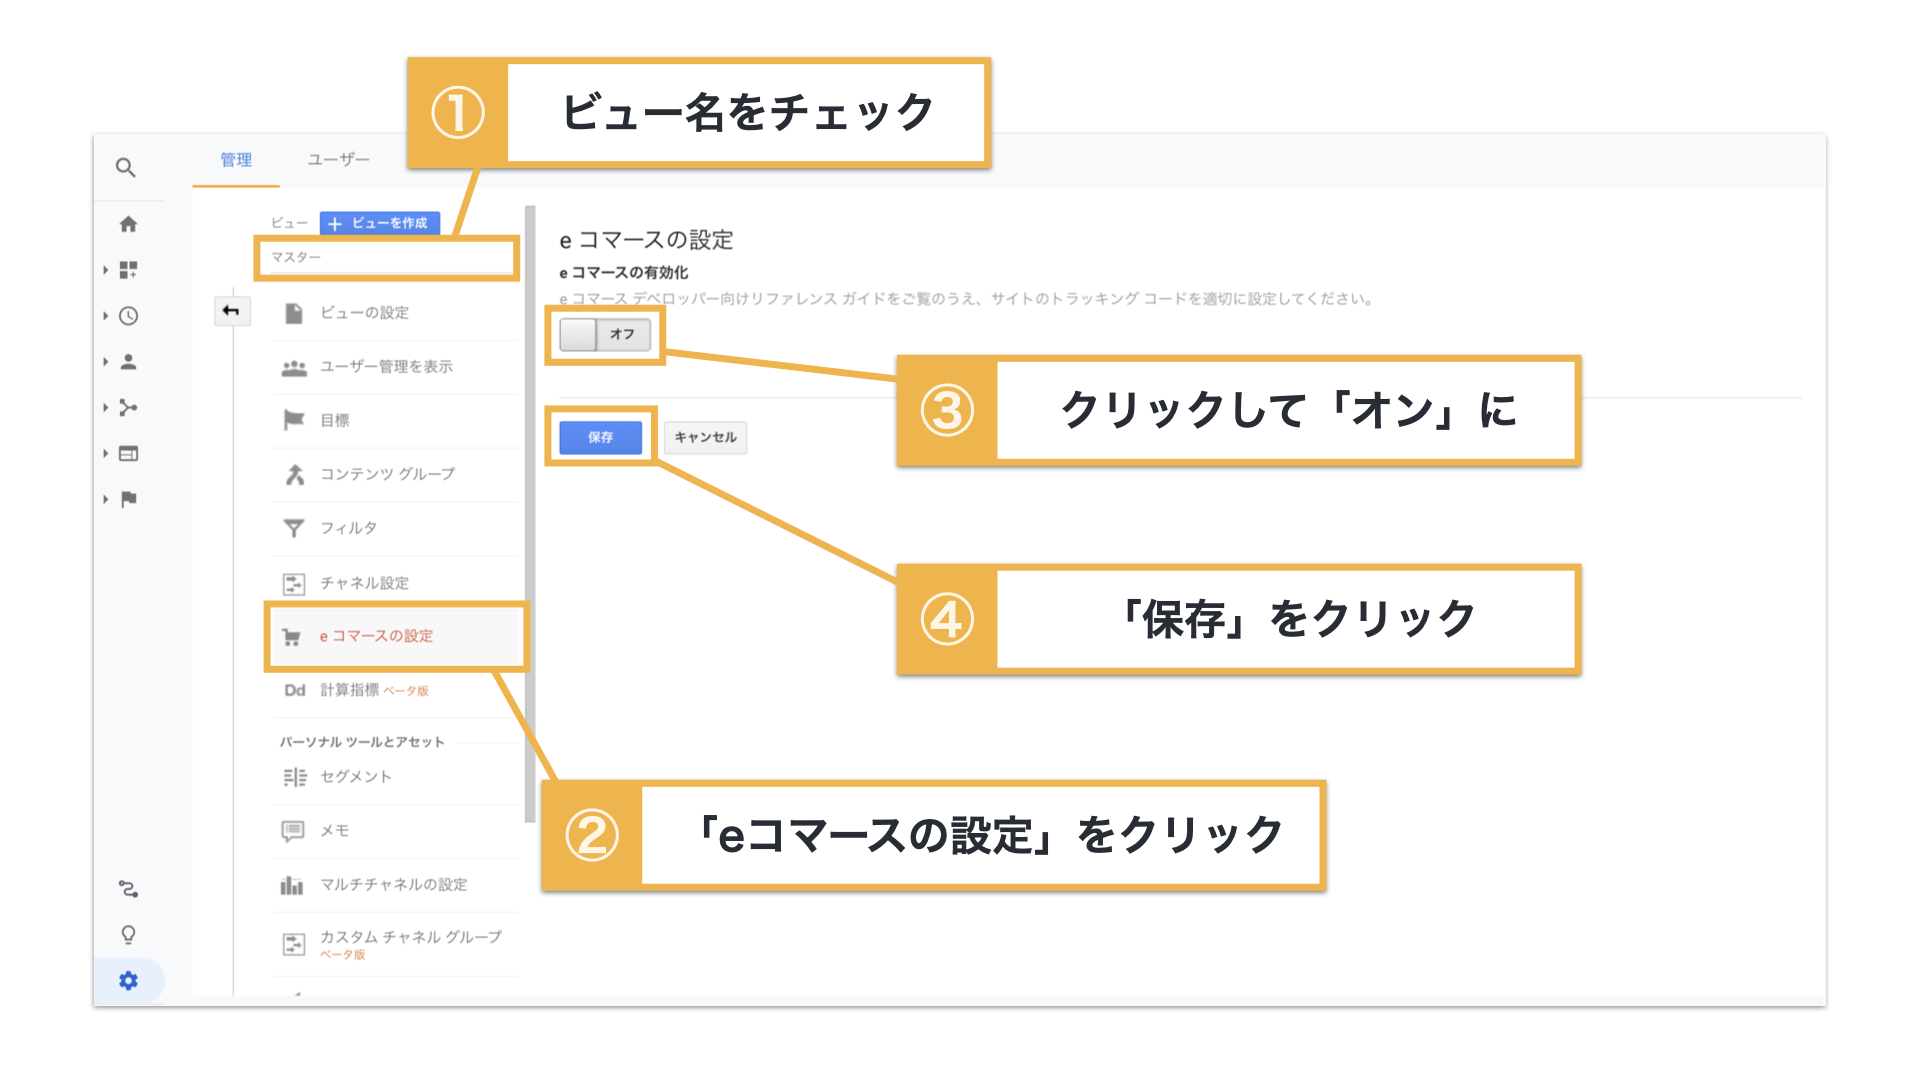
Task: Open マルチチャネルの設定 menu item
Action: [x=395, y=885]
